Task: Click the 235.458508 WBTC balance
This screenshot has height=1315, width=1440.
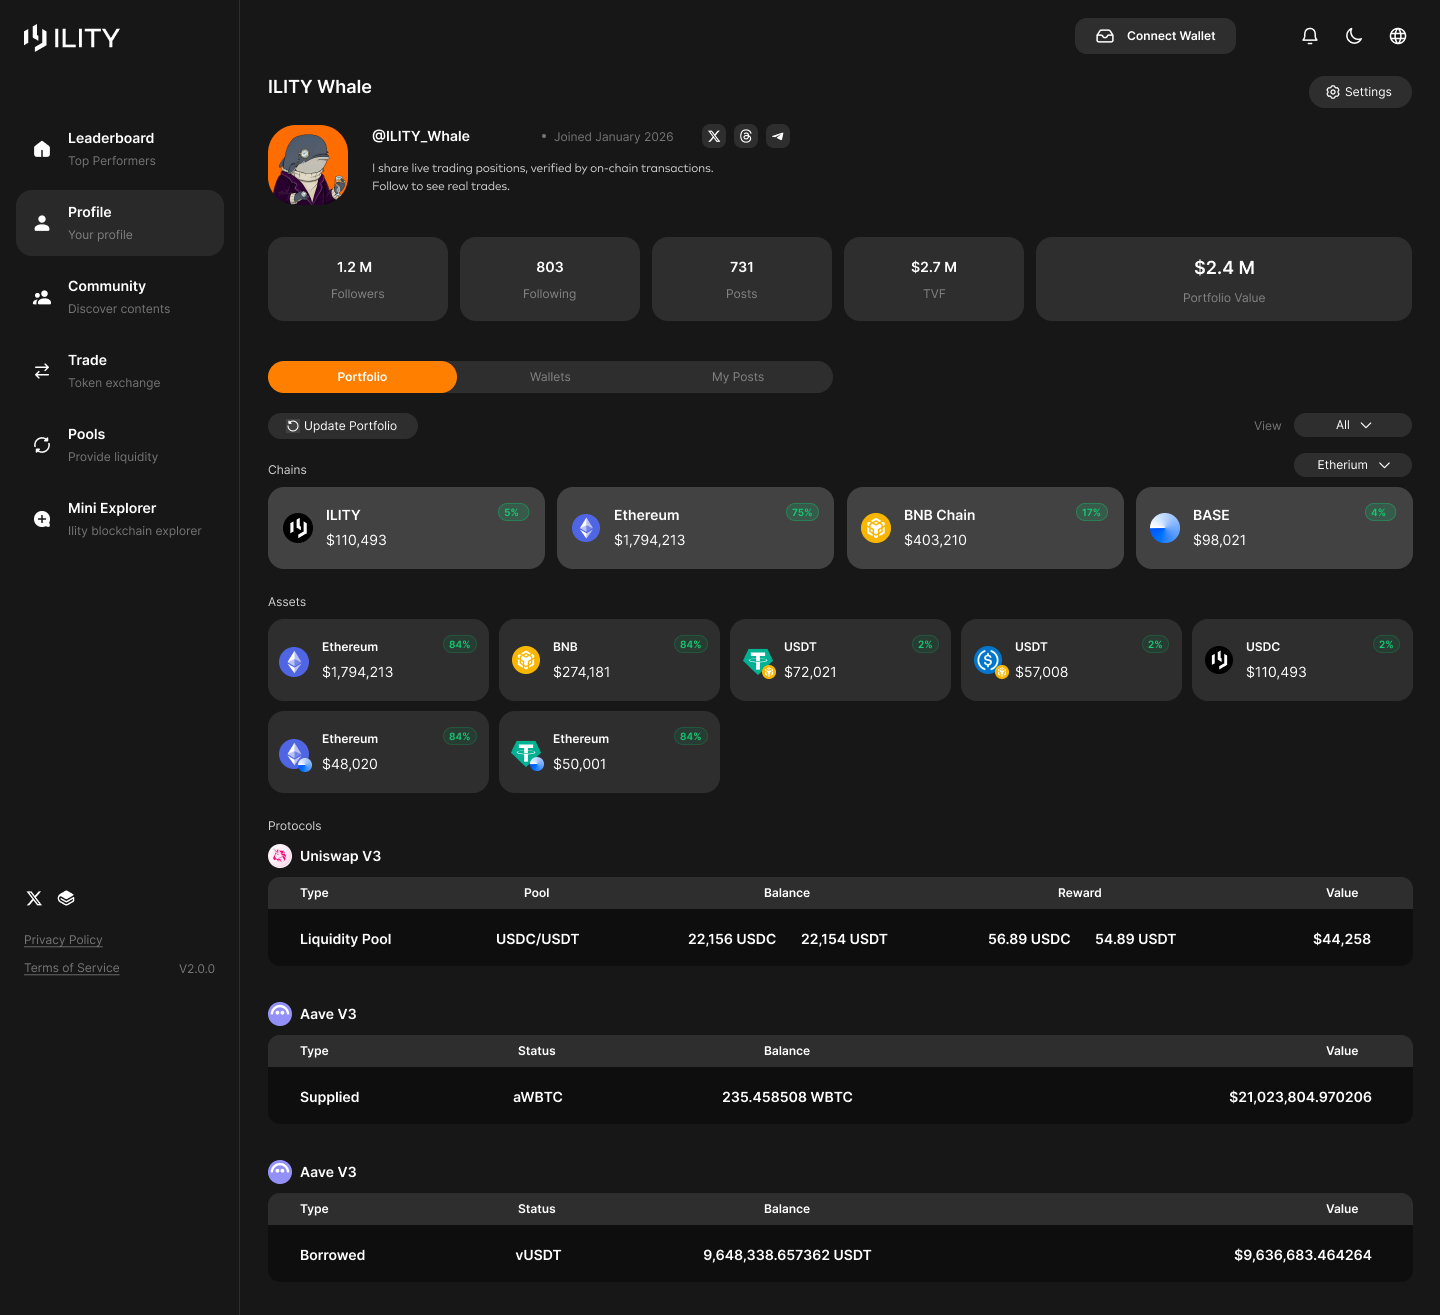Action: [788, 1097]
